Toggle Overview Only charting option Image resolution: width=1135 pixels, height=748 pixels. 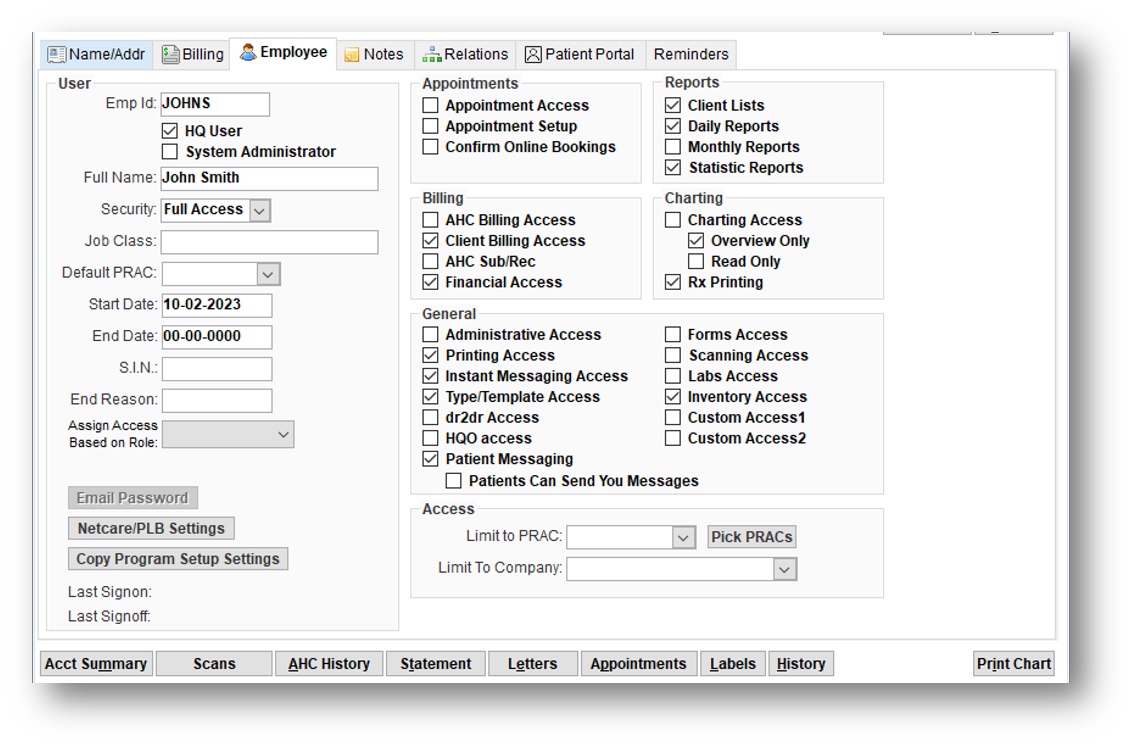tap(696, 240)
